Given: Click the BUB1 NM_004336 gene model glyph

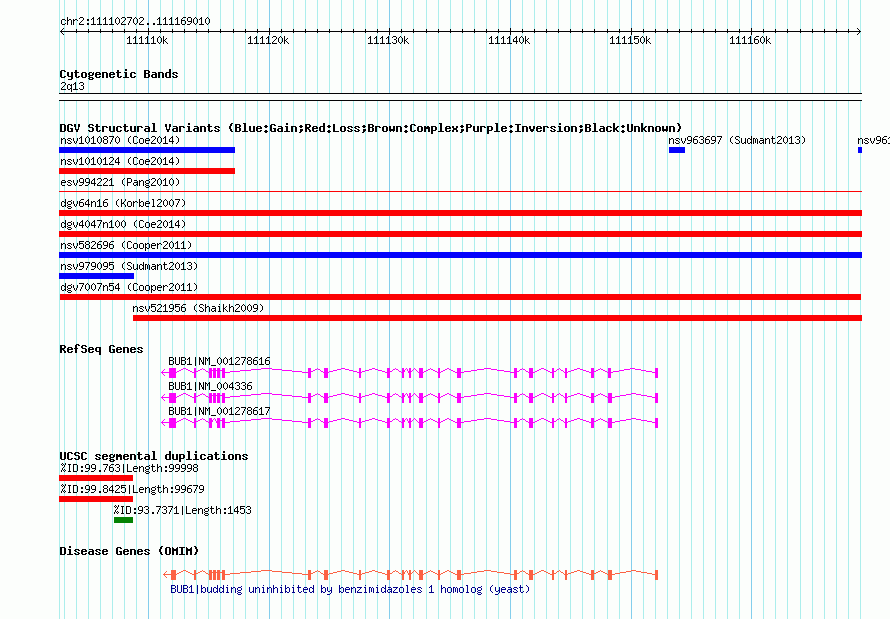Looking at the screenshot, I should 410,398.
